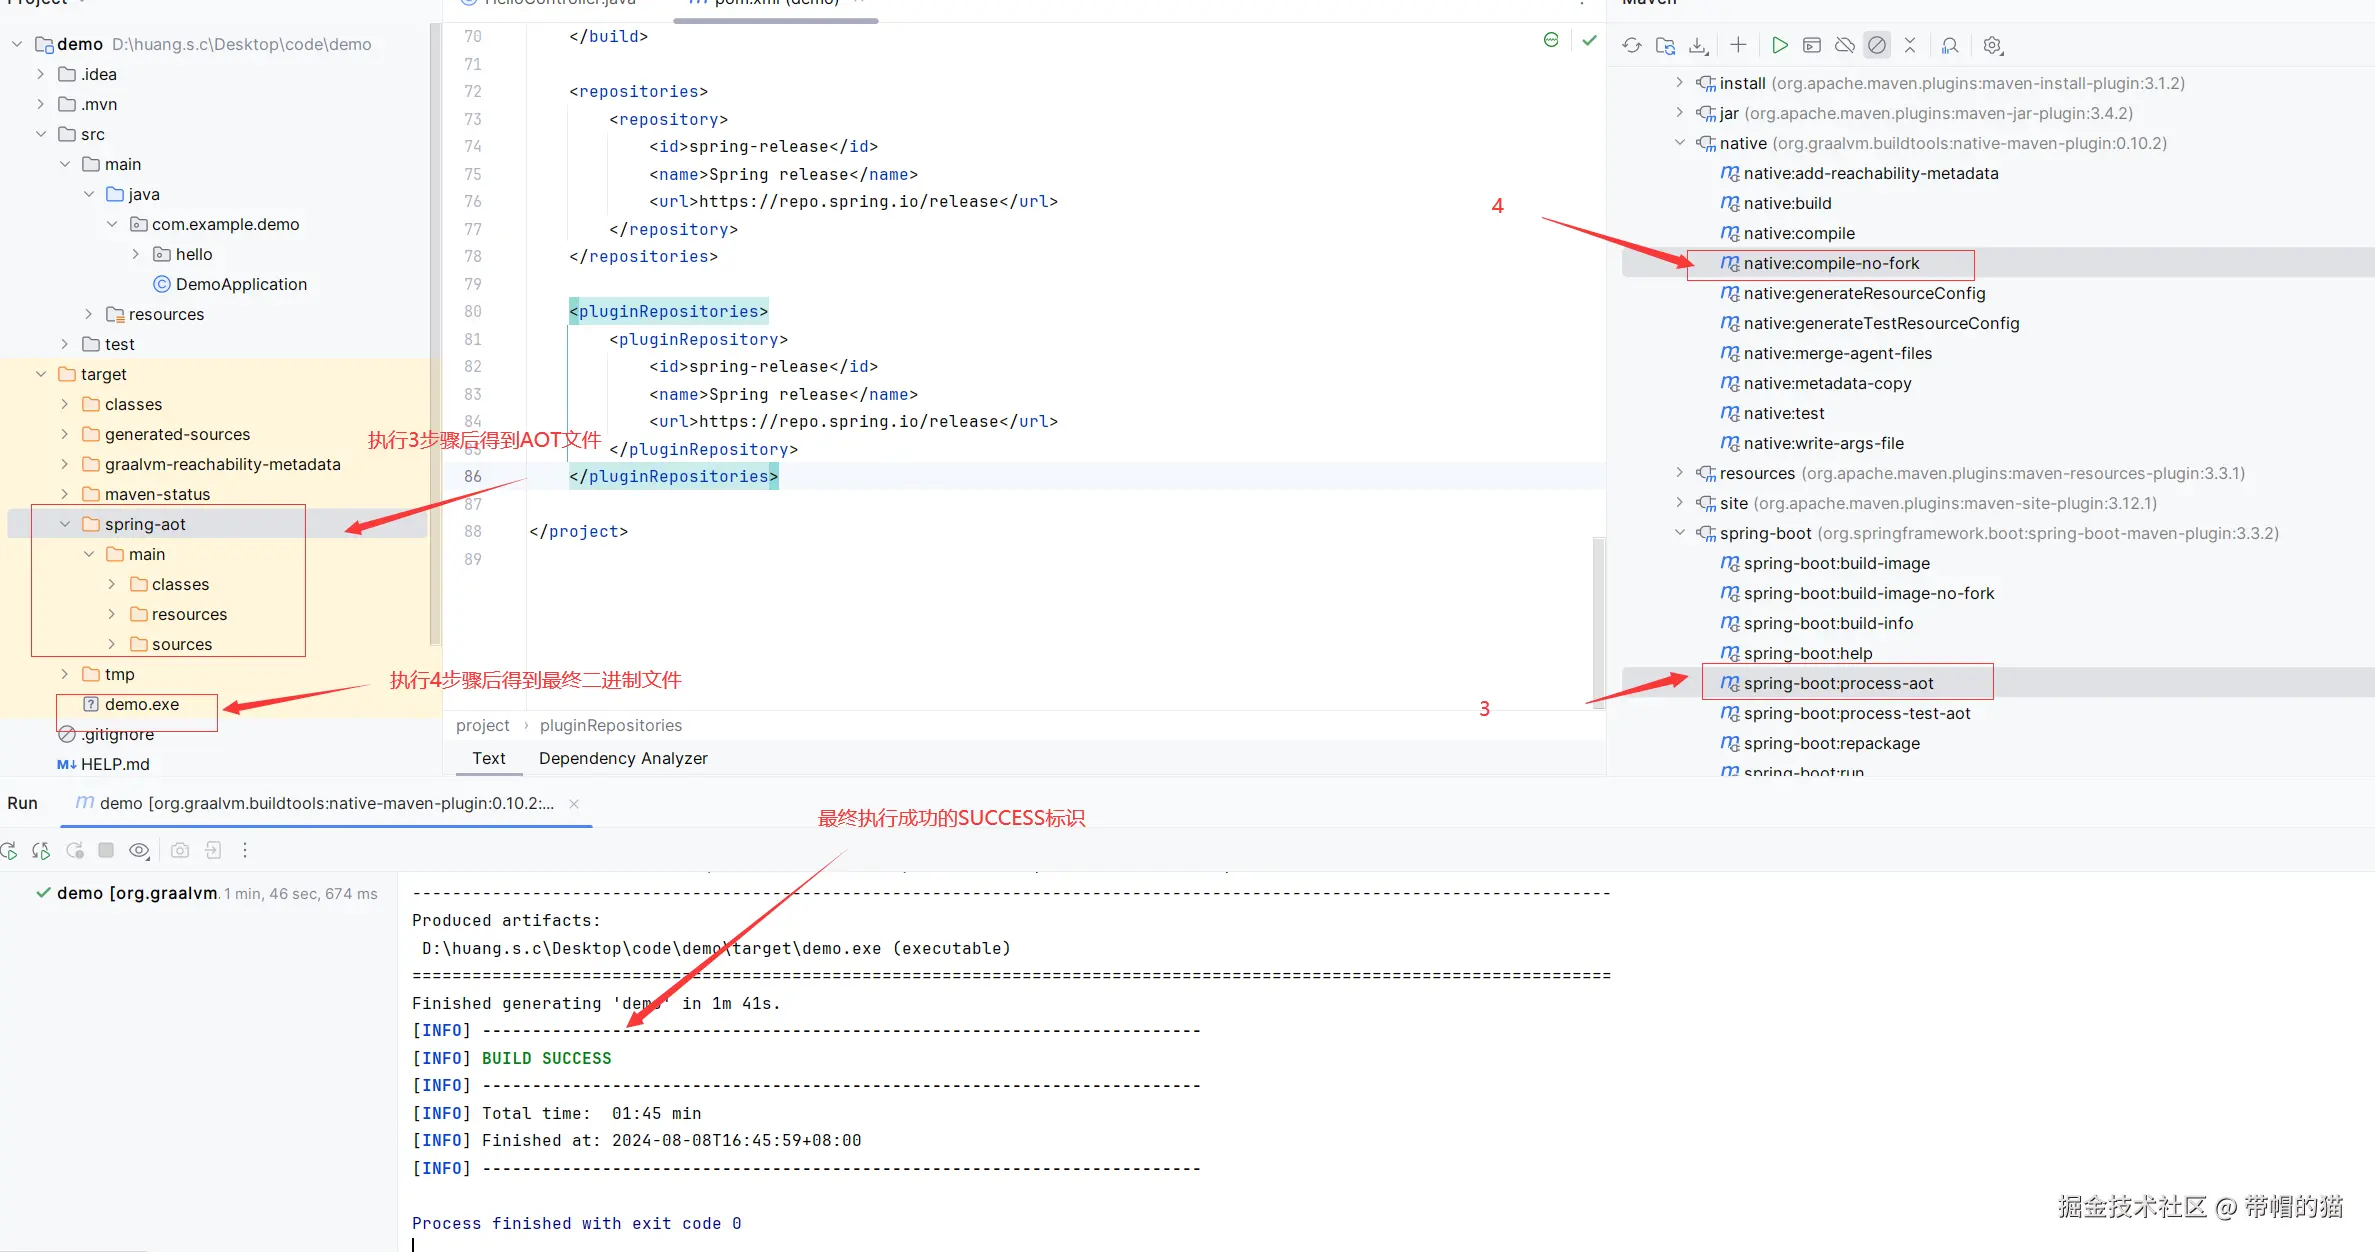Click Execute Maven Goal icon
The width and height of the screenshot is (2375, 1252).
click(x=1812, y=45)
